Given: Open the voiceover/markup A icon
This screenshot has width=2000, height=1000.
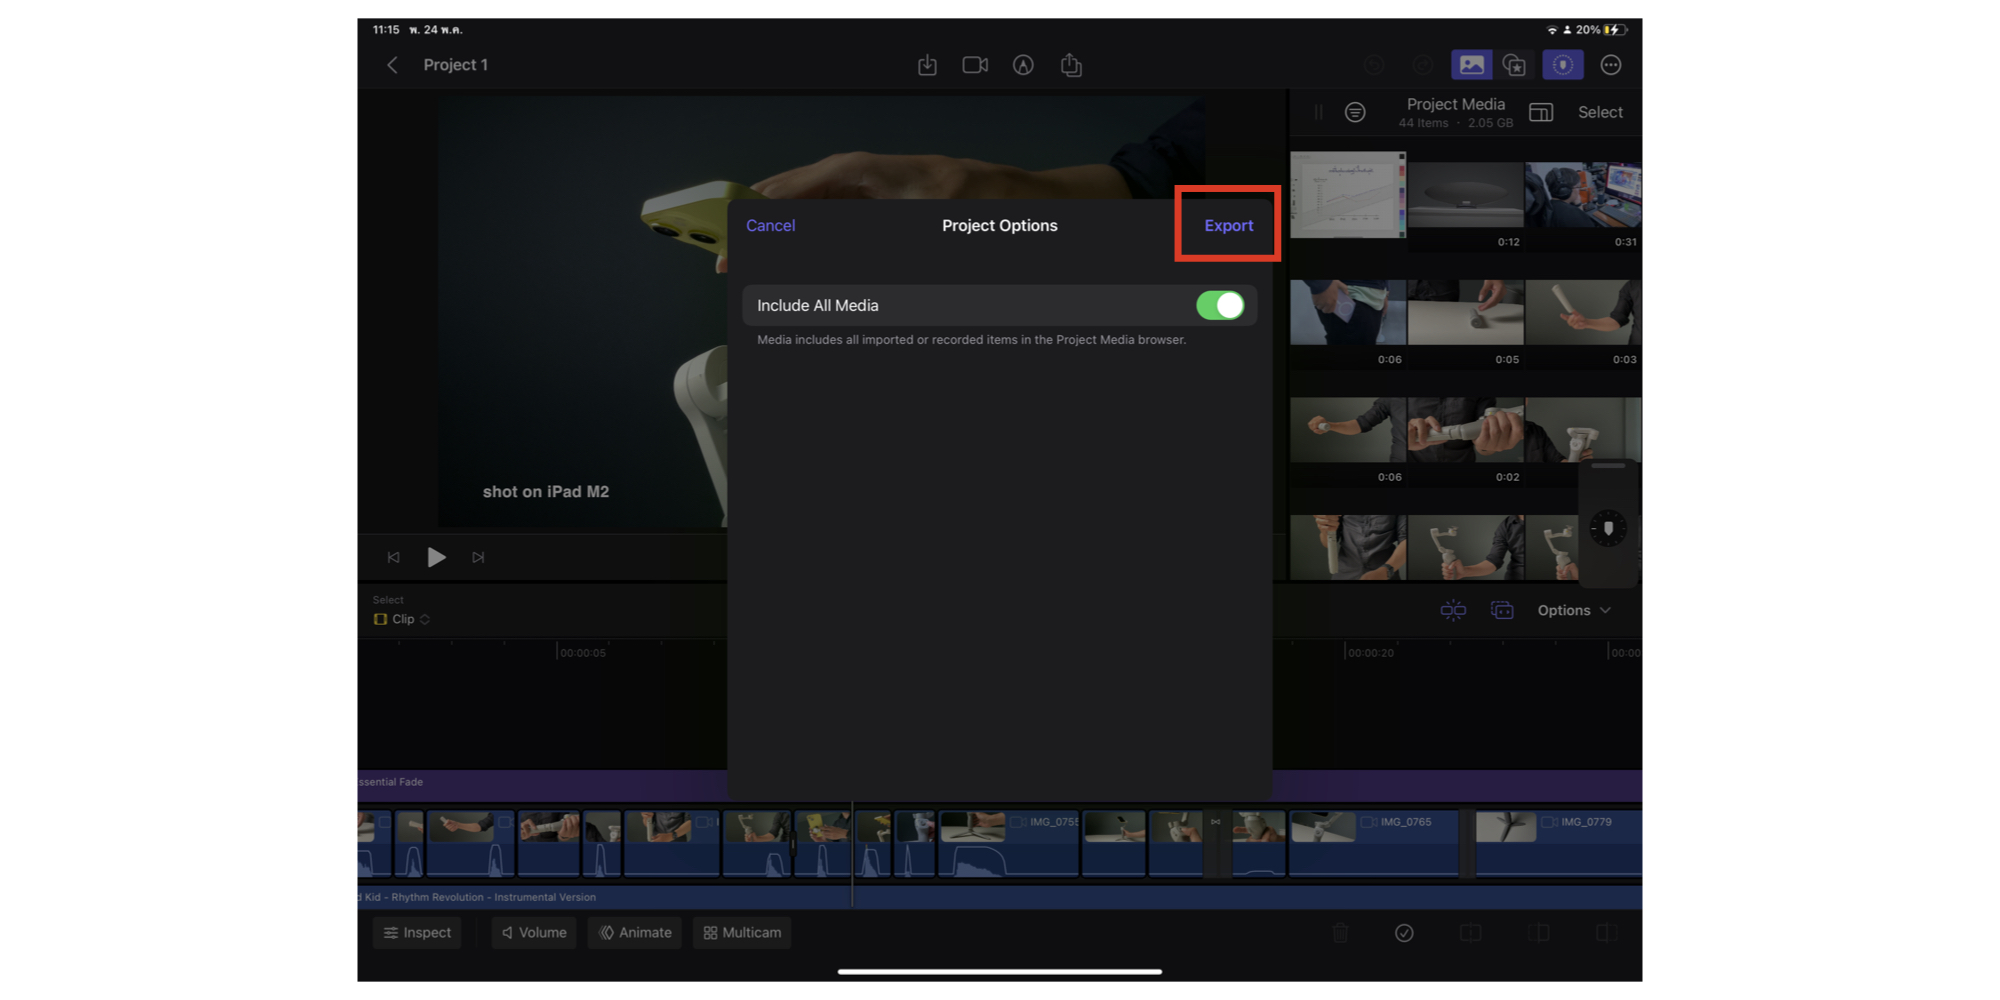Looking at the screenshot, I should (x=1022, y=65).
